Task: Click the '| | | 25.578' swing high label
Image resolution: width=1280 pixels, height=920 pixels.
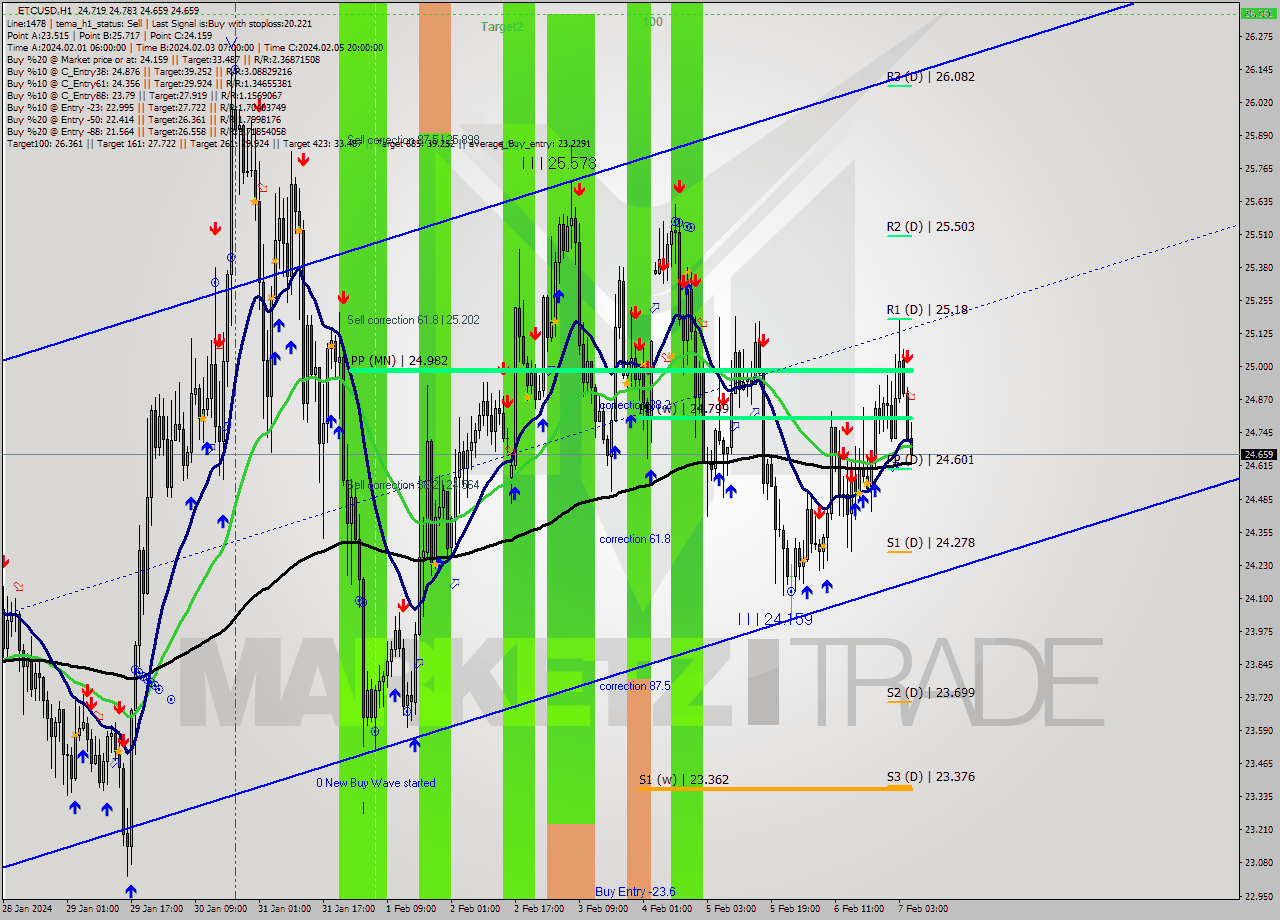Action: tap(559, 162)
